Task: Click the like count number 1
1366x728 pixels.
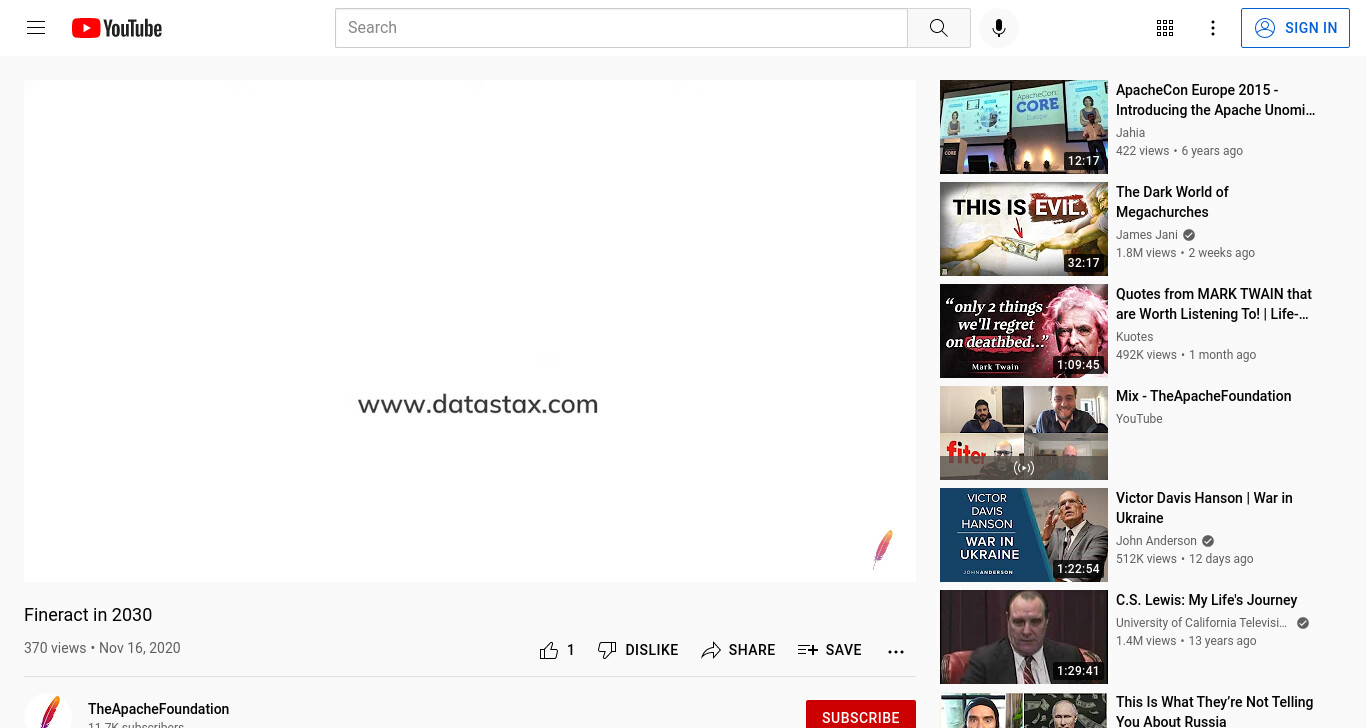Action: (x=571, y=650)
